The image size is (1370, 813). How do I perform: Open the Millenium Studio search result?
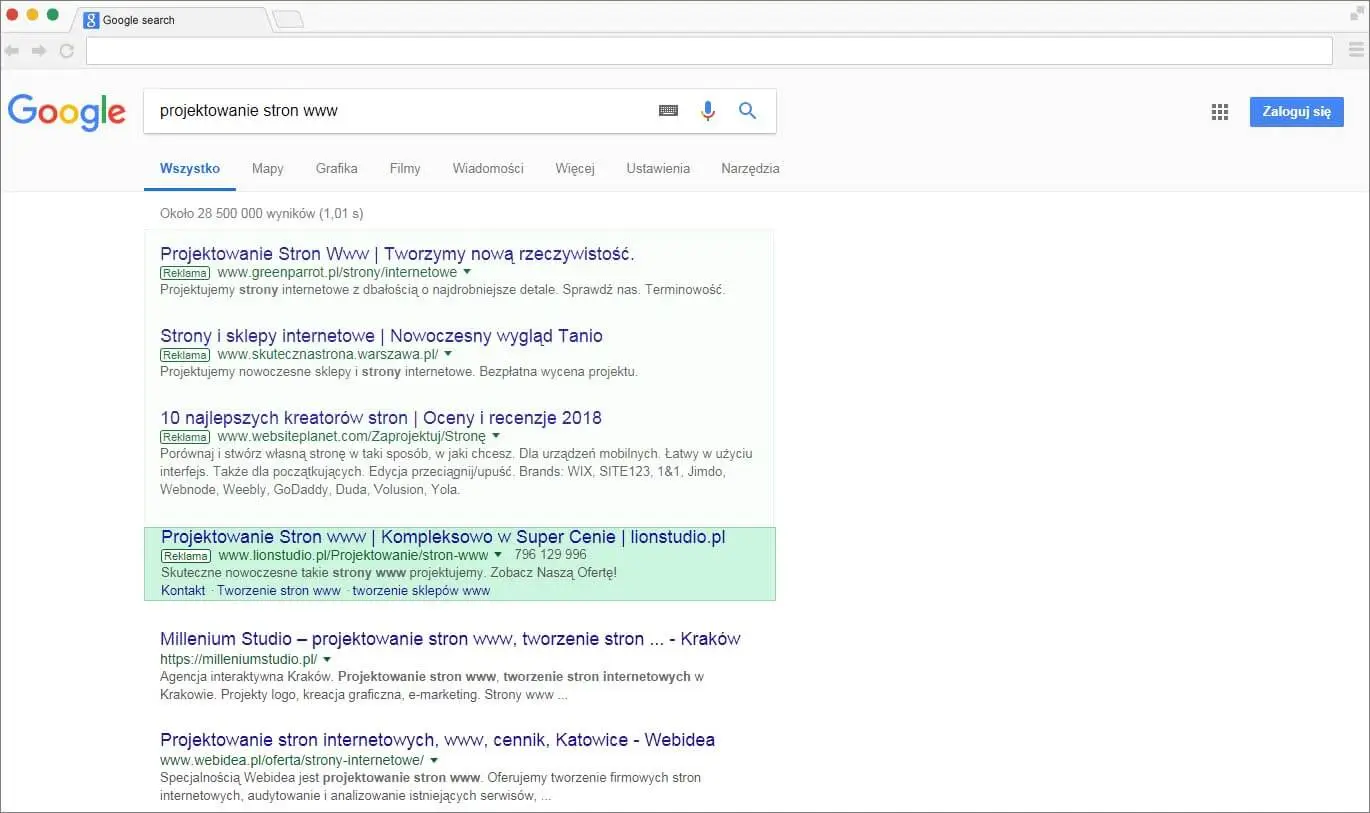[x=450, y=638]
